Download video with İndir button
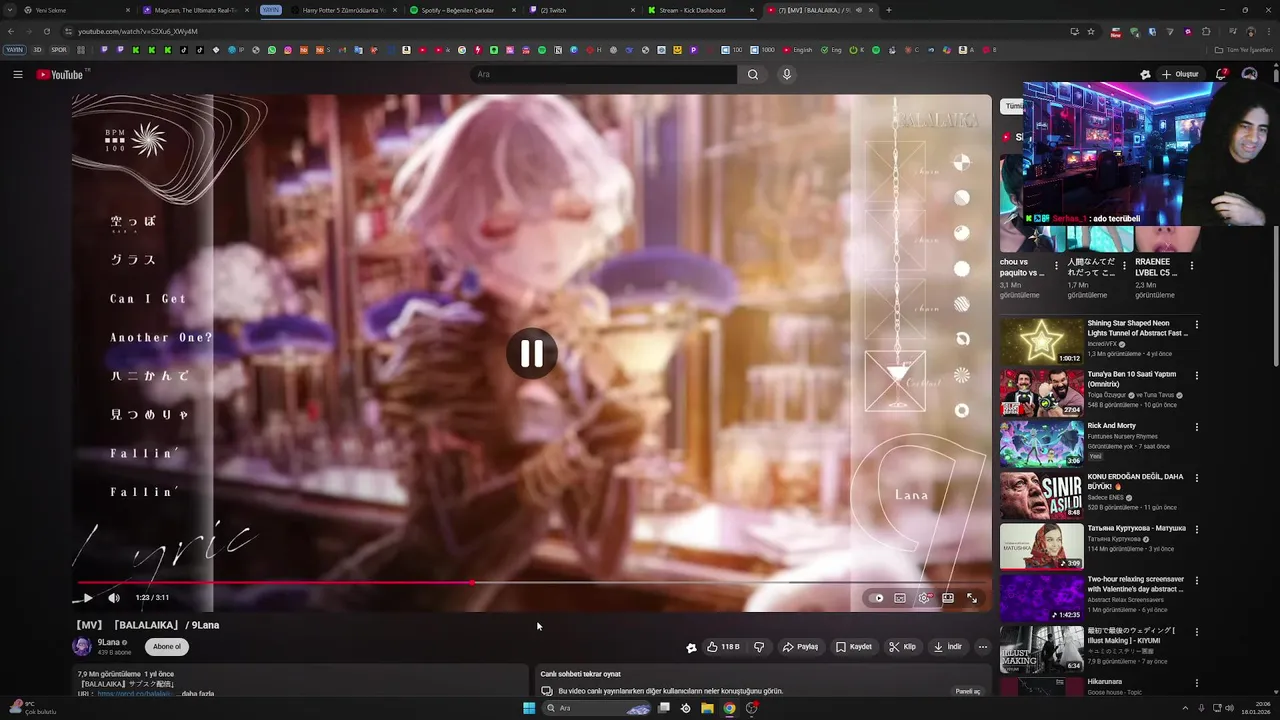 (x=947, y=647)
